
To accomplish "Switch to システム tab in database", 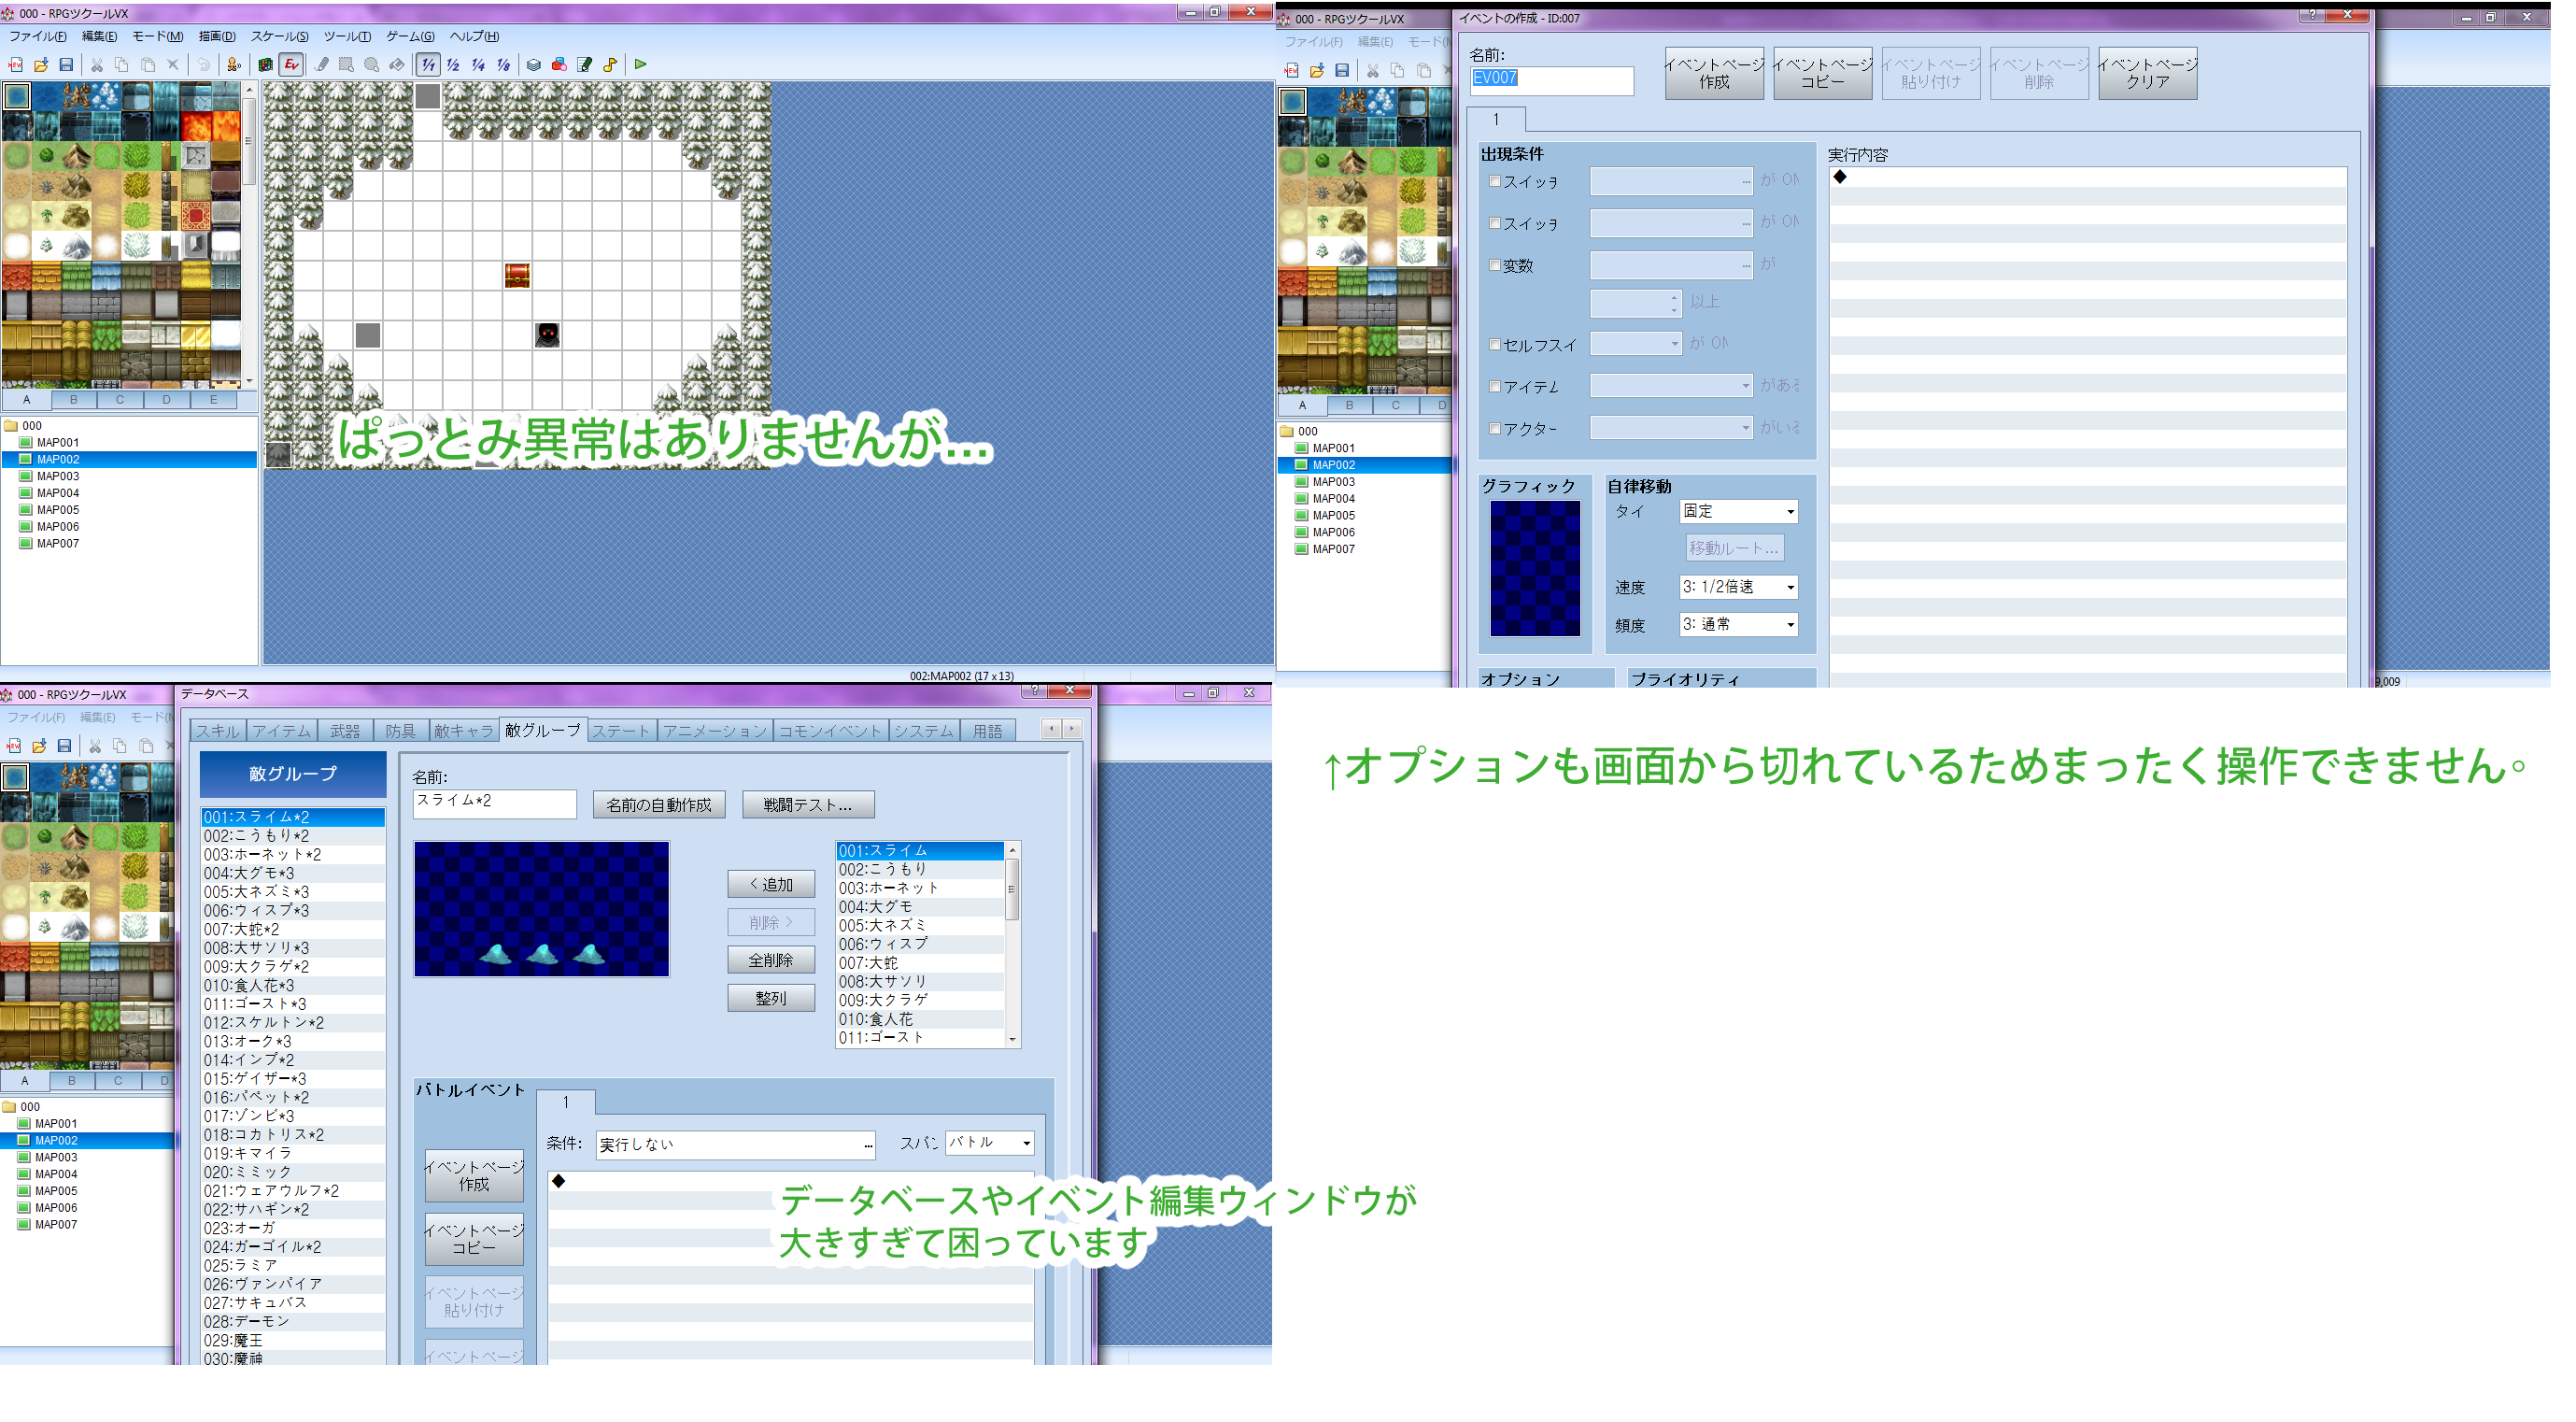I will pyautogui.click(x=923, y=731).
